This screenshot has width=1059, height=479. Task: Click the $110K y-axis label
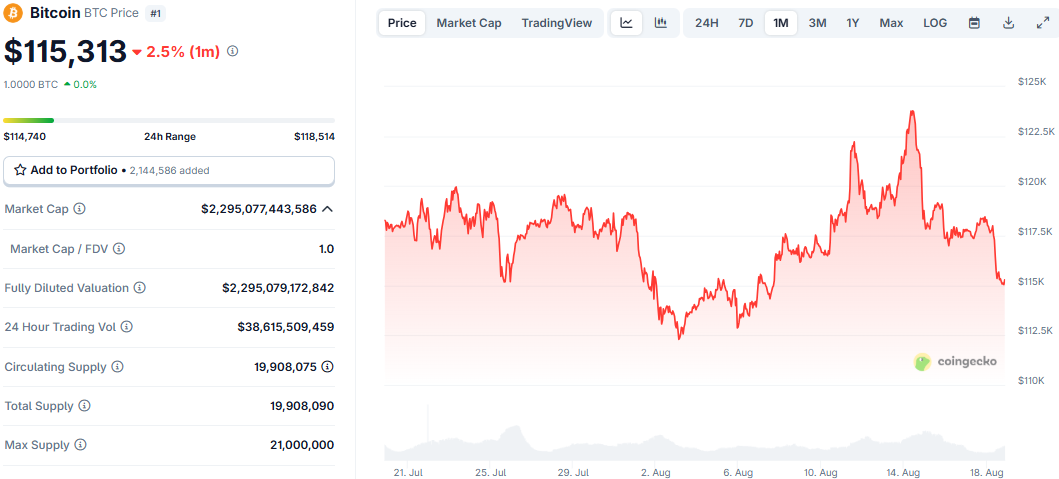1031,380
